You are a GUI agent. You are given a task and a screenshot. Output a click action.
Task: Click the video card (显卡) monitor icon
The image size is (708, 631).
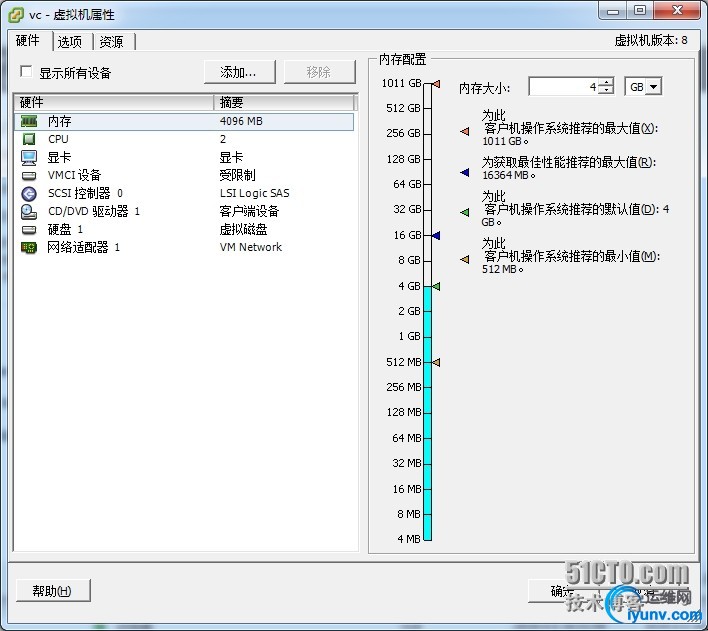pyautogui.click(x=29, y=157)
